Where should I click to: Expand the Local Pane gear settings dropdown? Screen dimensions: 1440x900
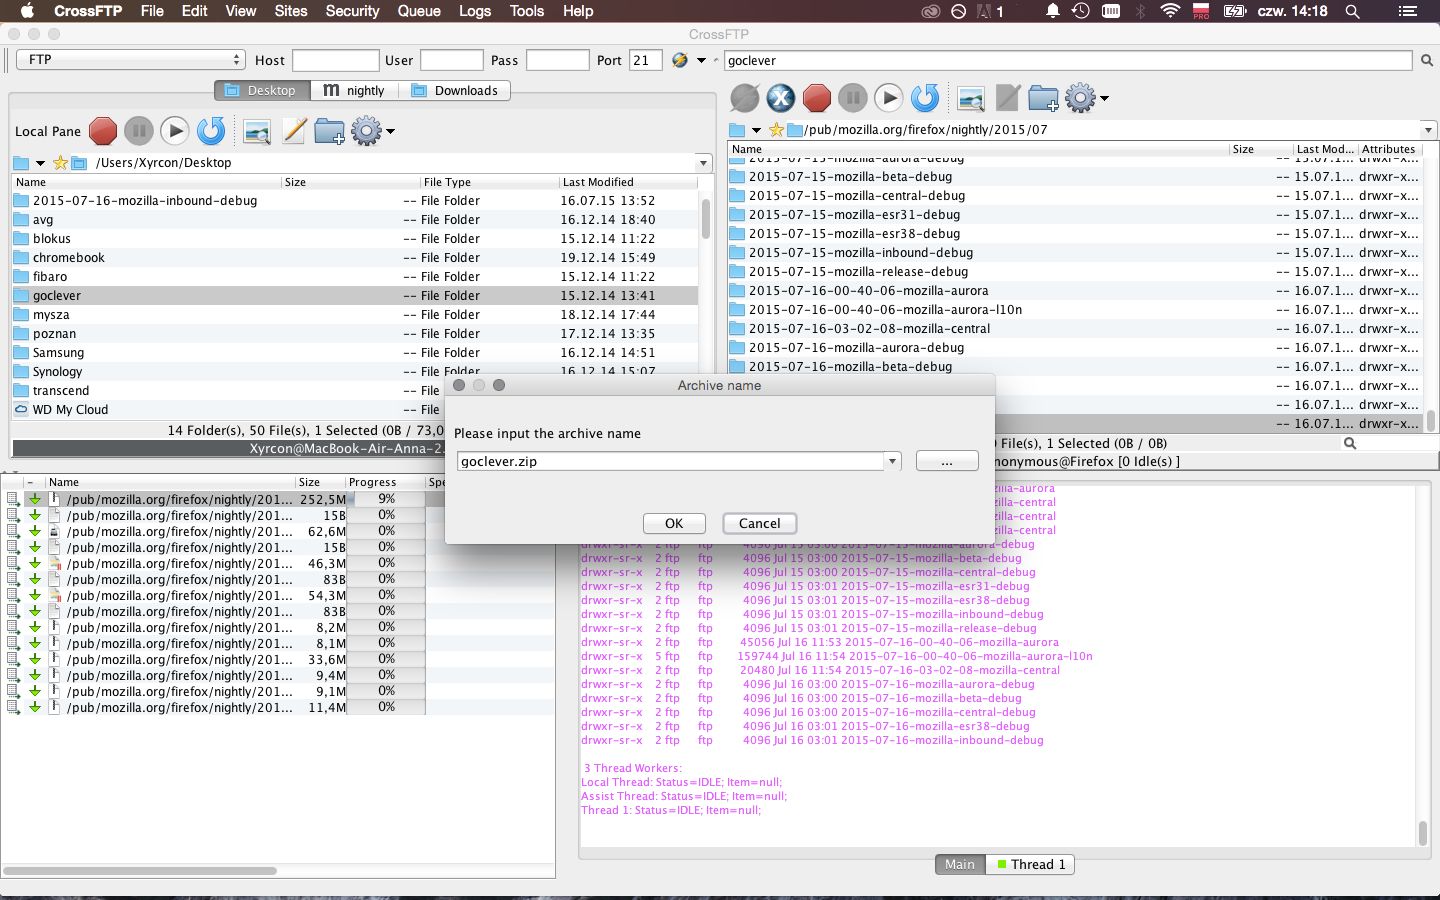[x=390, y=132]
